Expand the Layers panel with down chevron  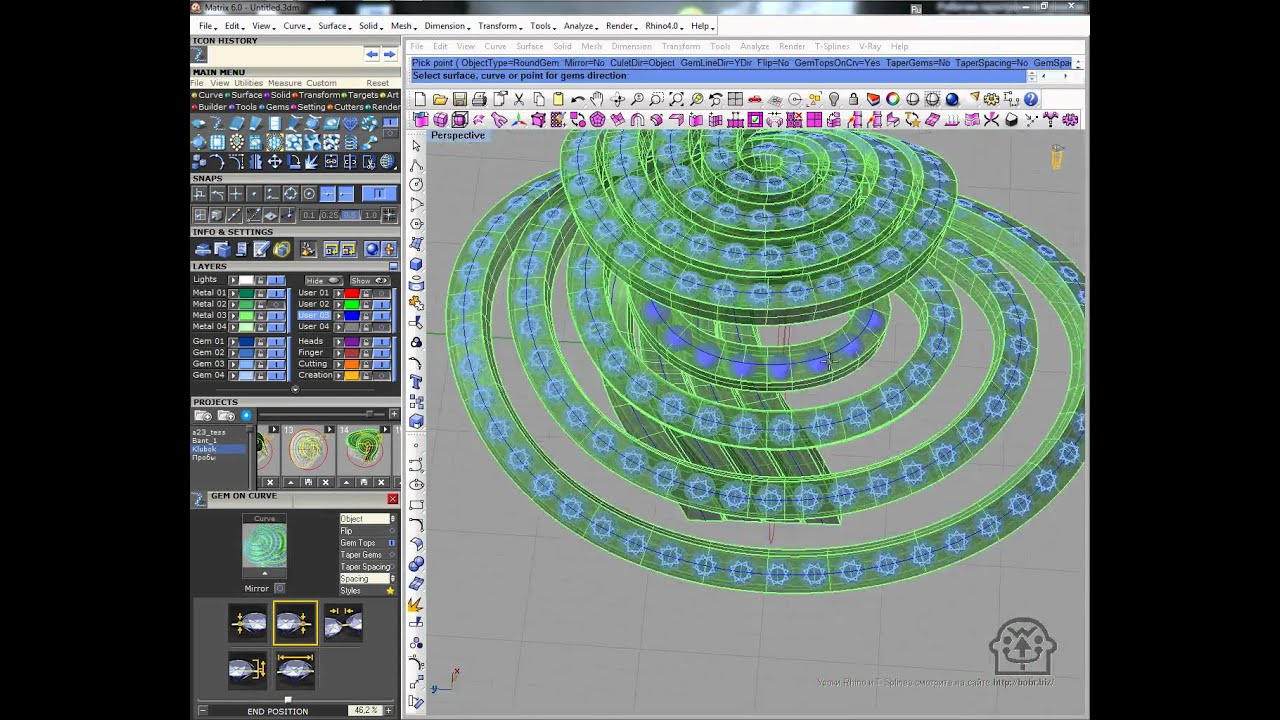(x=295, y=389)
